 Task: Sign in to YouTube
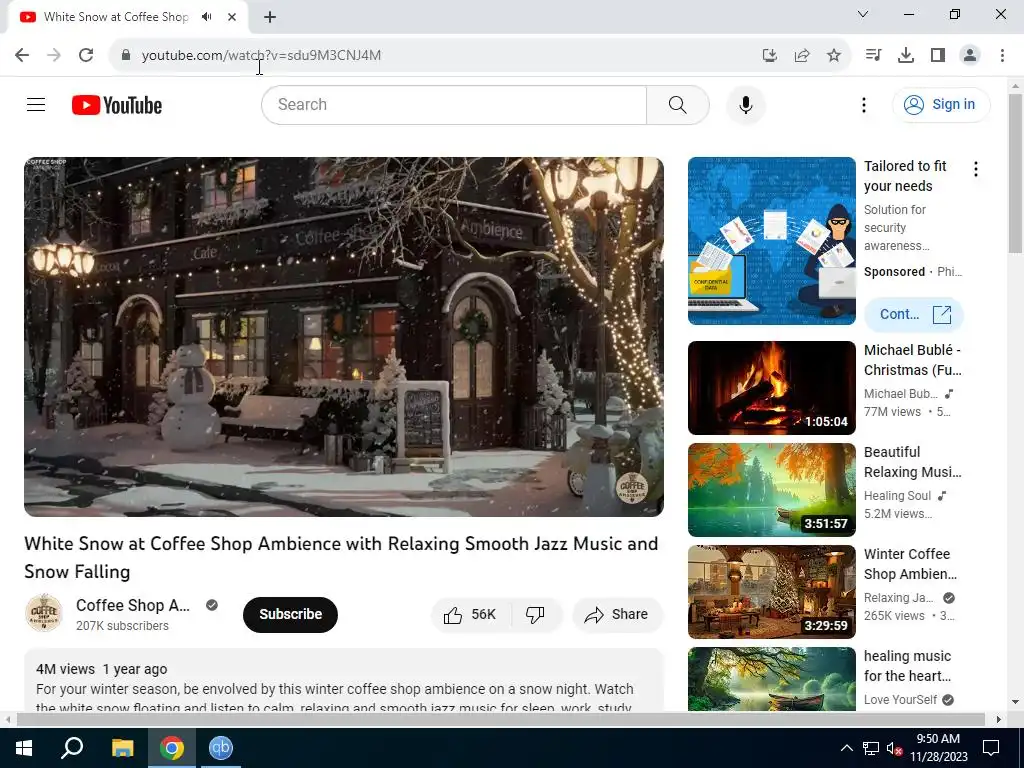click(941, 104)
